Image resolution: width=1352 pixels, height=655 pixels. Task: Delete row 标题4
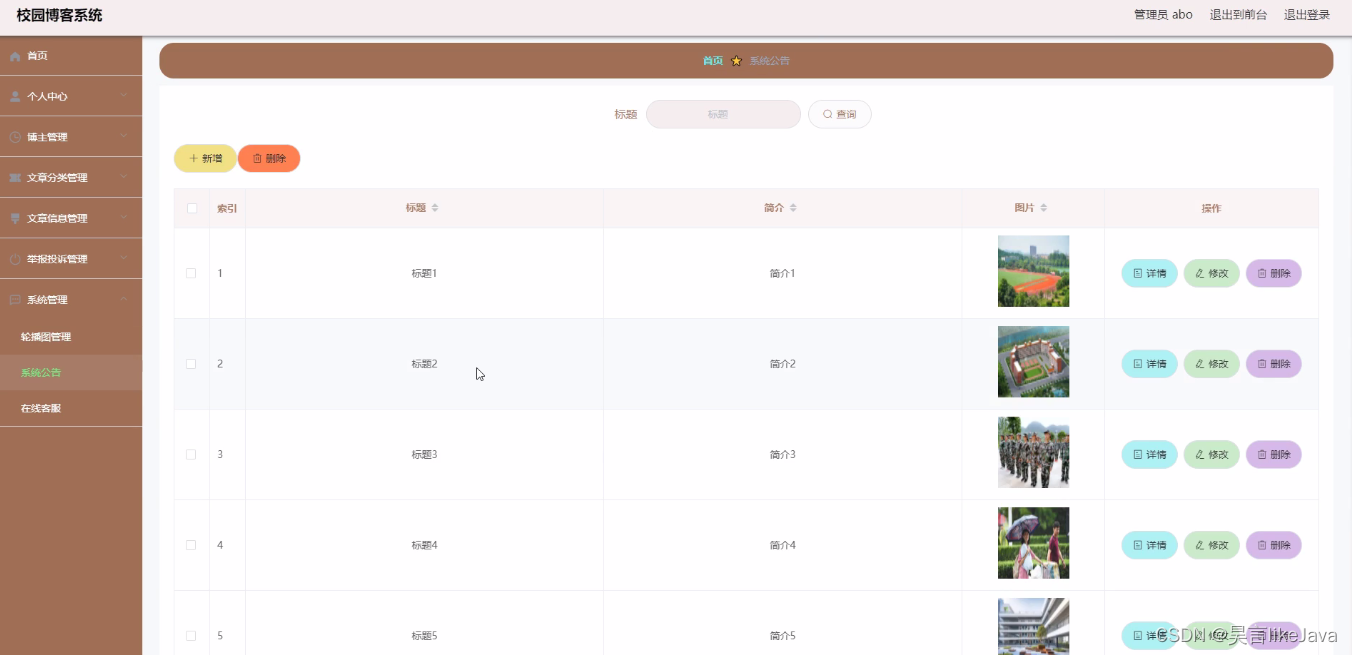(1273, 545)
